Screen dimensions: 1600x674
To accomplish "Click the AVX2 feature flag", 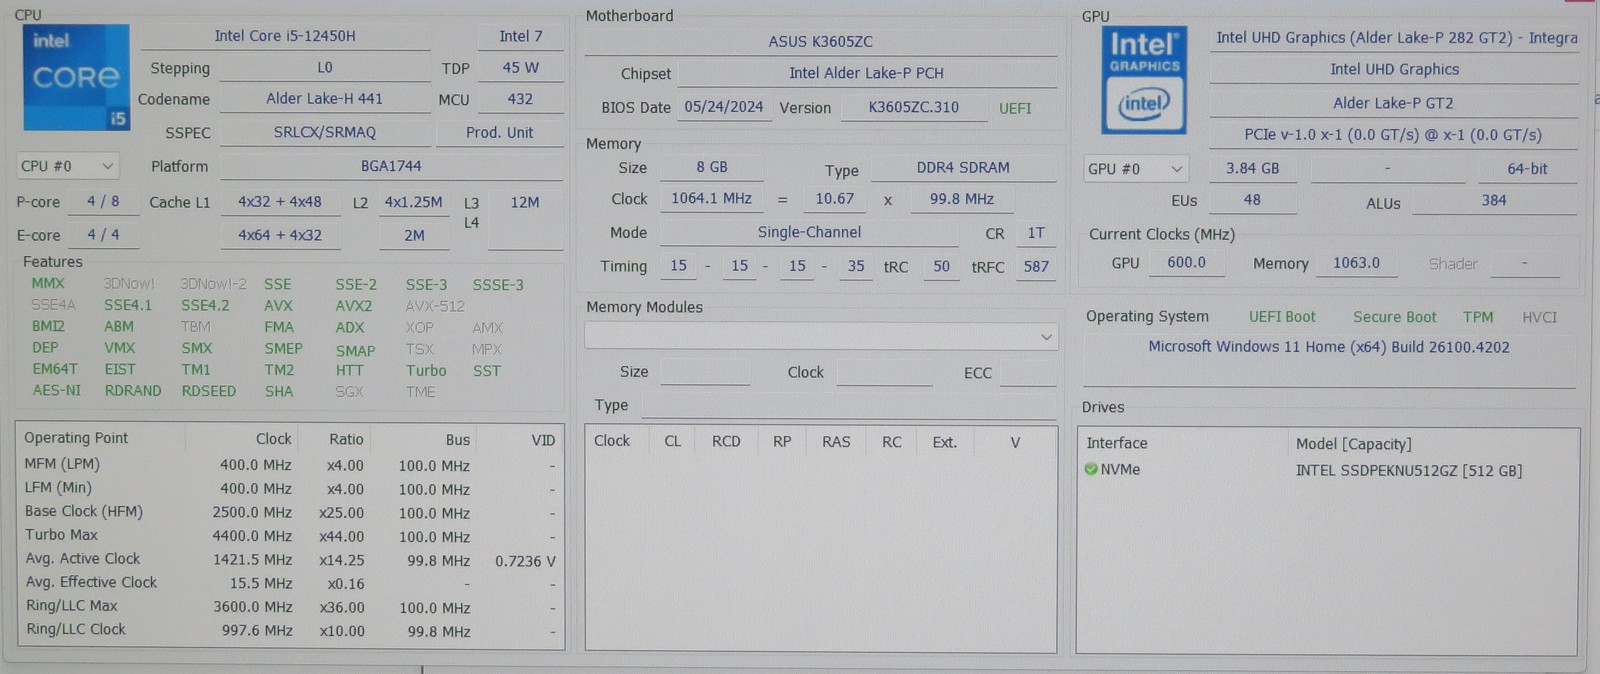I will coord(354,306).
